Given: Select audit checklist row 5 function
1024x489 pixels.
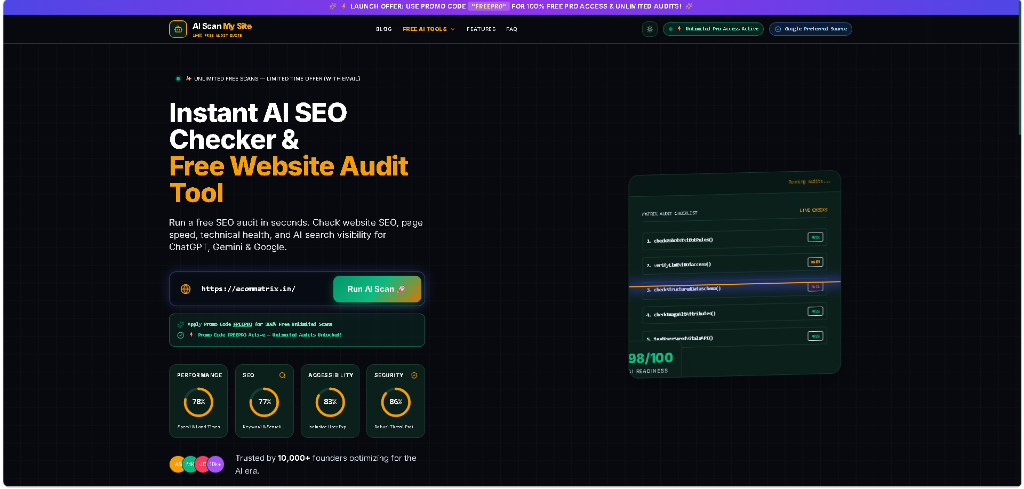Looking at the screenshot, I should coord(679,338).
